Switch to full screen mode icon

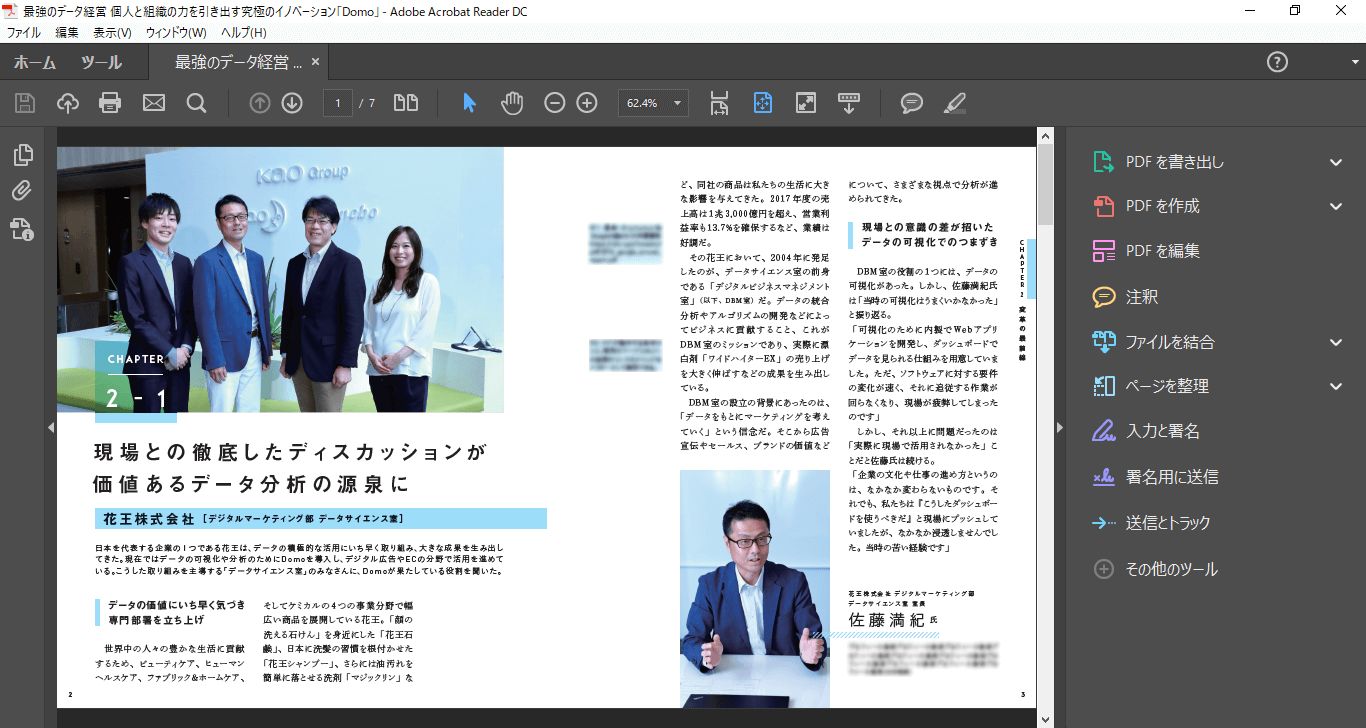click(x=806, y=102)
